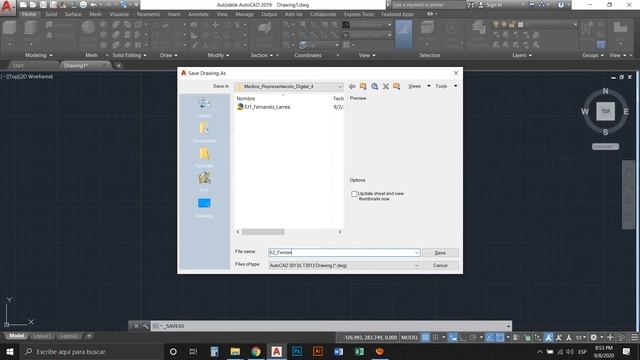640x360 pixels.
Task: Click horizontal scrollbar thumb in file list
Action: [263, 232]
